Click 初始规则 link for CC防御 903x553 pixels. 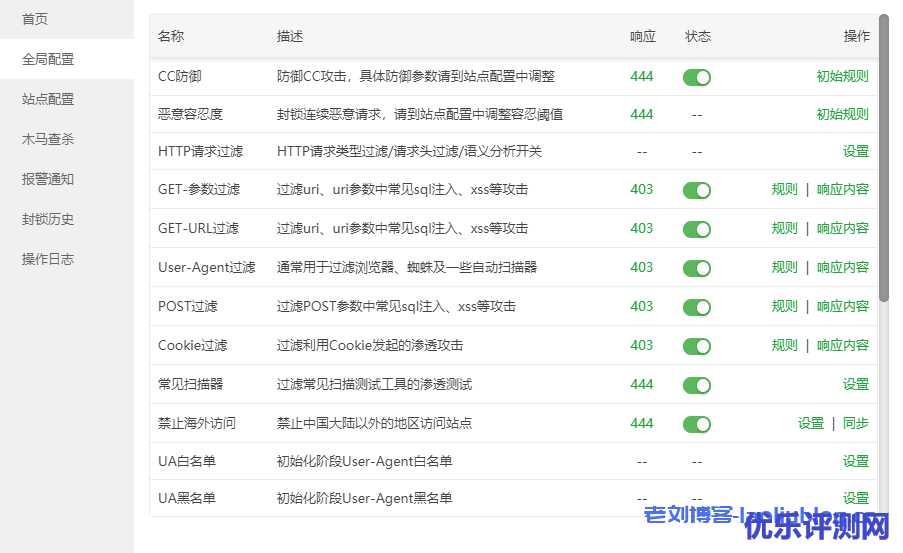tap(842, 76)
